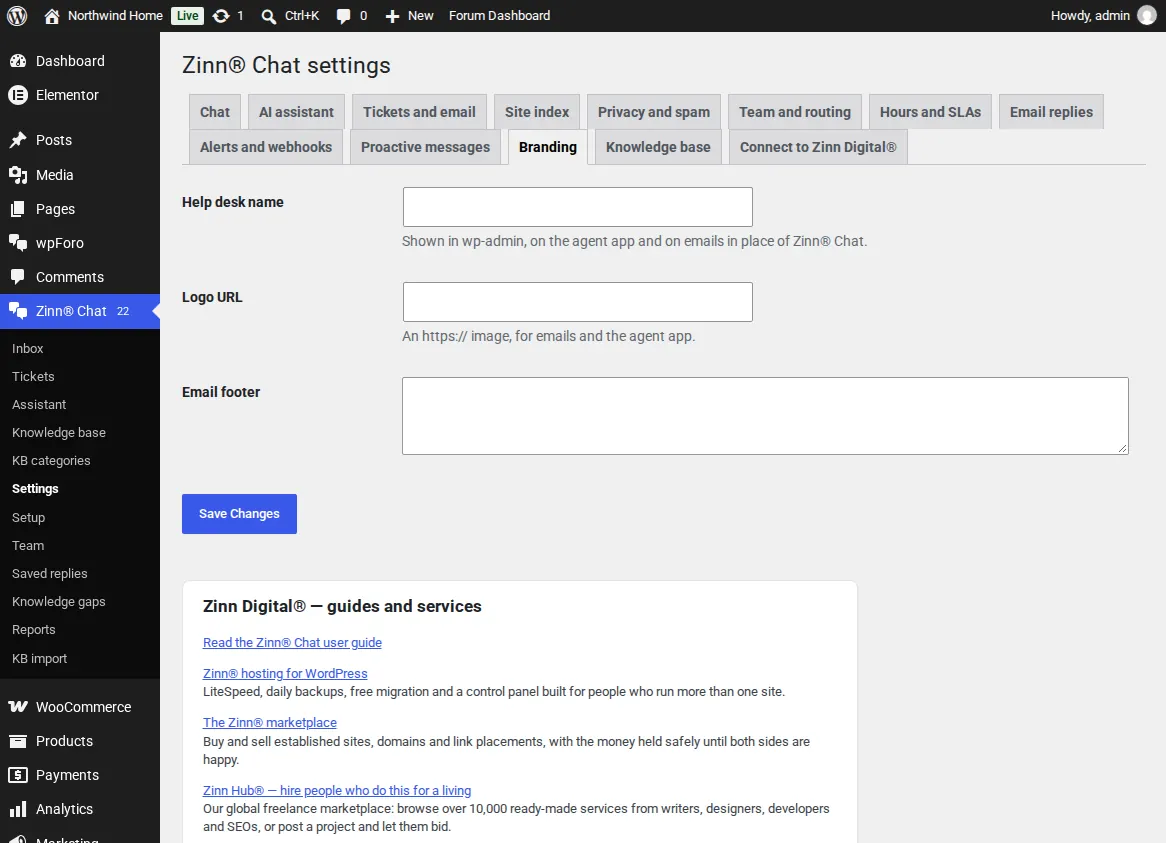
Task: Open the Alerts and webhooks tab
Action: point(266,146)
